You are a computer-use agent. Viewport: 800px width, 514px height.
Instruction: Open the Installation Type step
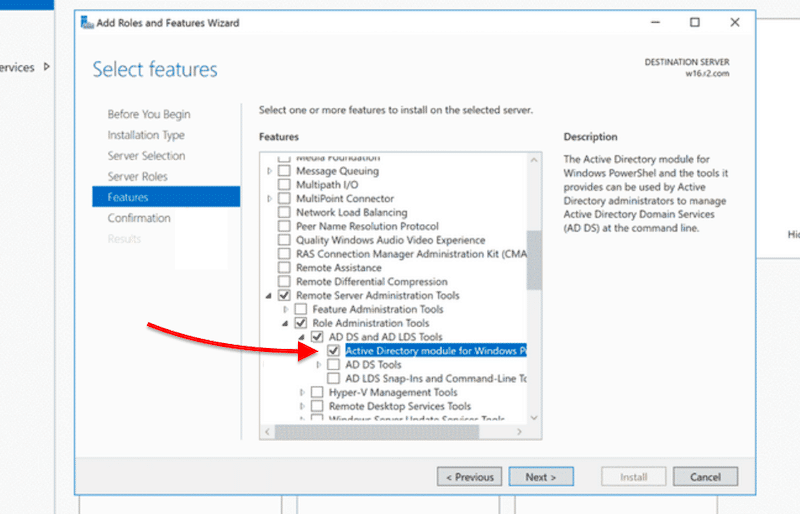pyautogui.click(x=146, y=135)
